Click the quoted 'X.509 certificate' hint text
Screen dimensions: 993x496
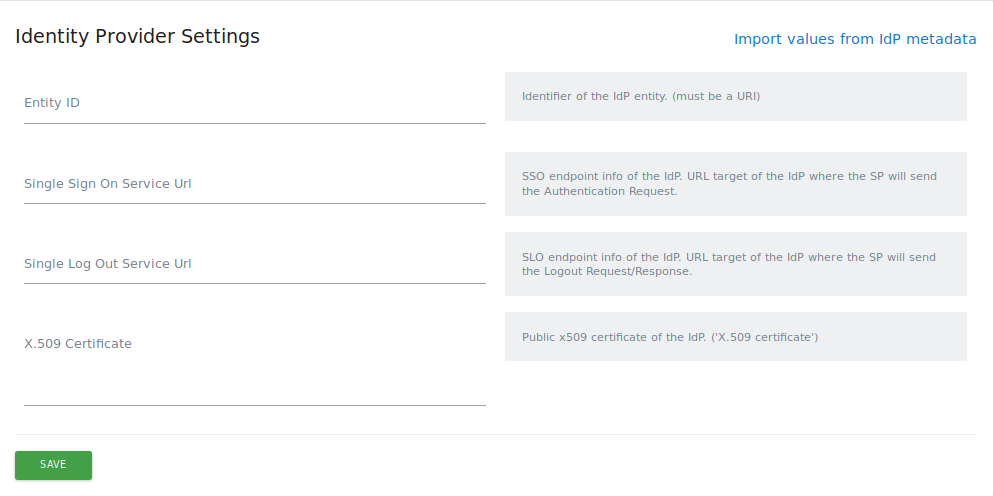tap(765, 337)
